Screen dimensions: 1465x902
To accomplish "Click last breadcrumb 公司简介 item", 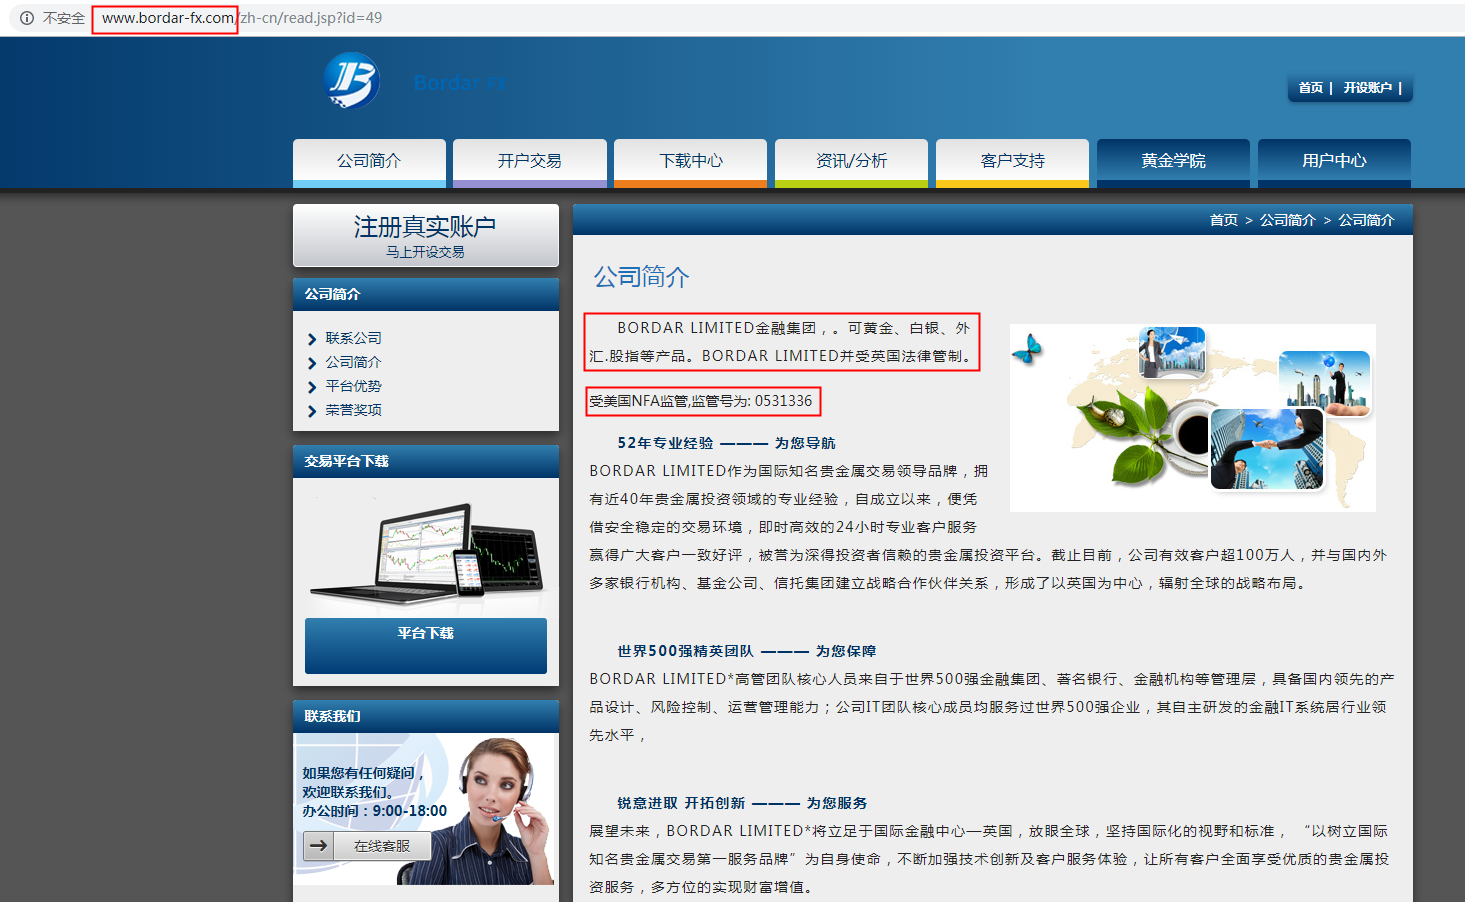I will click(x=1366, y=220).
